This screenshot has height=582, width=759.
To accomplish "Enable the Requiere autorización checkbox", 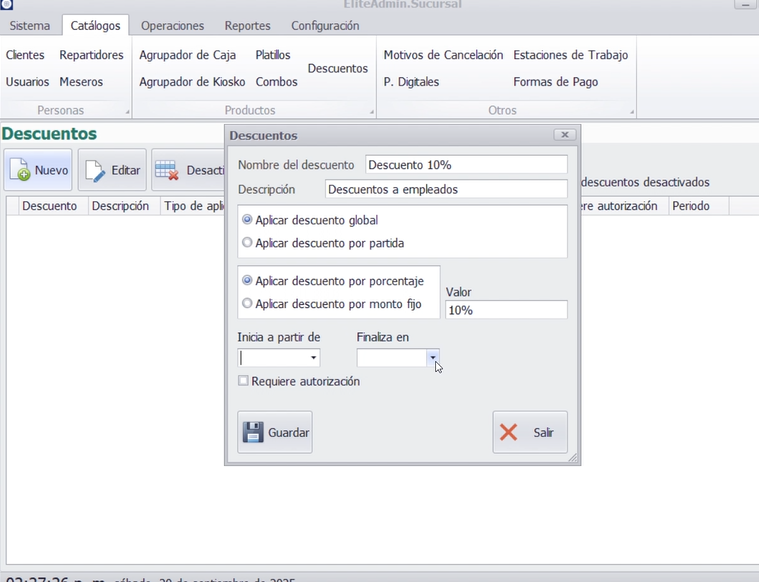I will tap(243, 381).
